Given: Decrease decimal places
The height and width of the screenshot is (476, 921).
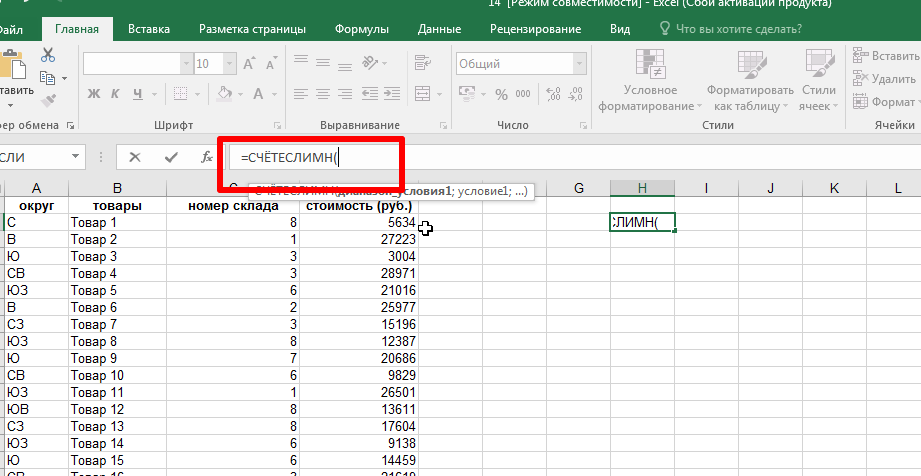Looking at the screenshot, I should [576, 93].
